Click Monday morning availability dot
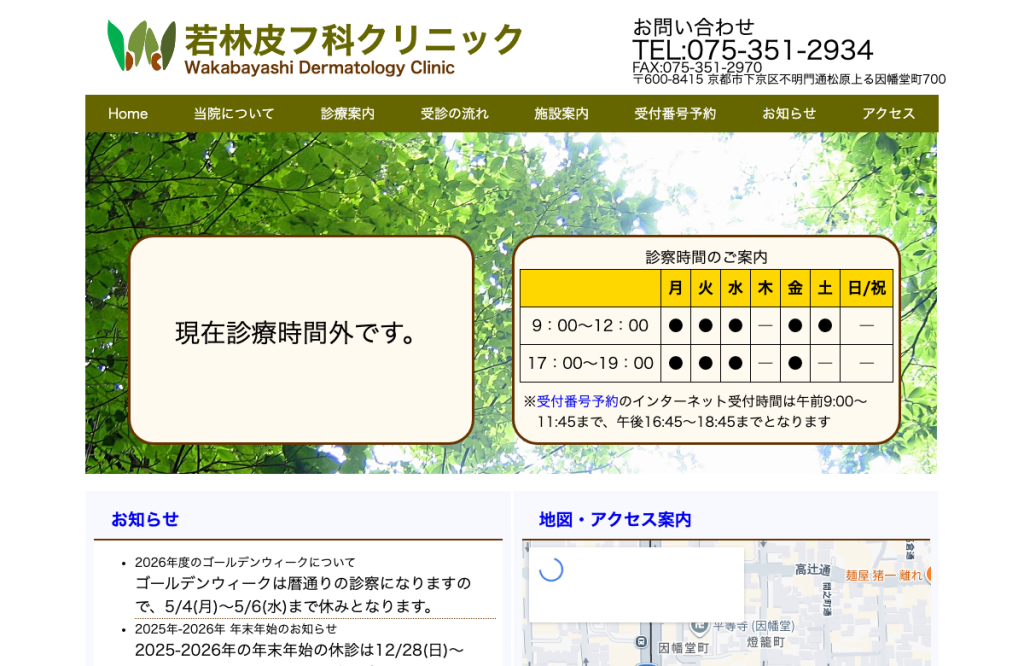The width and height of the screenshot is (1024, 666). [676, 325]
